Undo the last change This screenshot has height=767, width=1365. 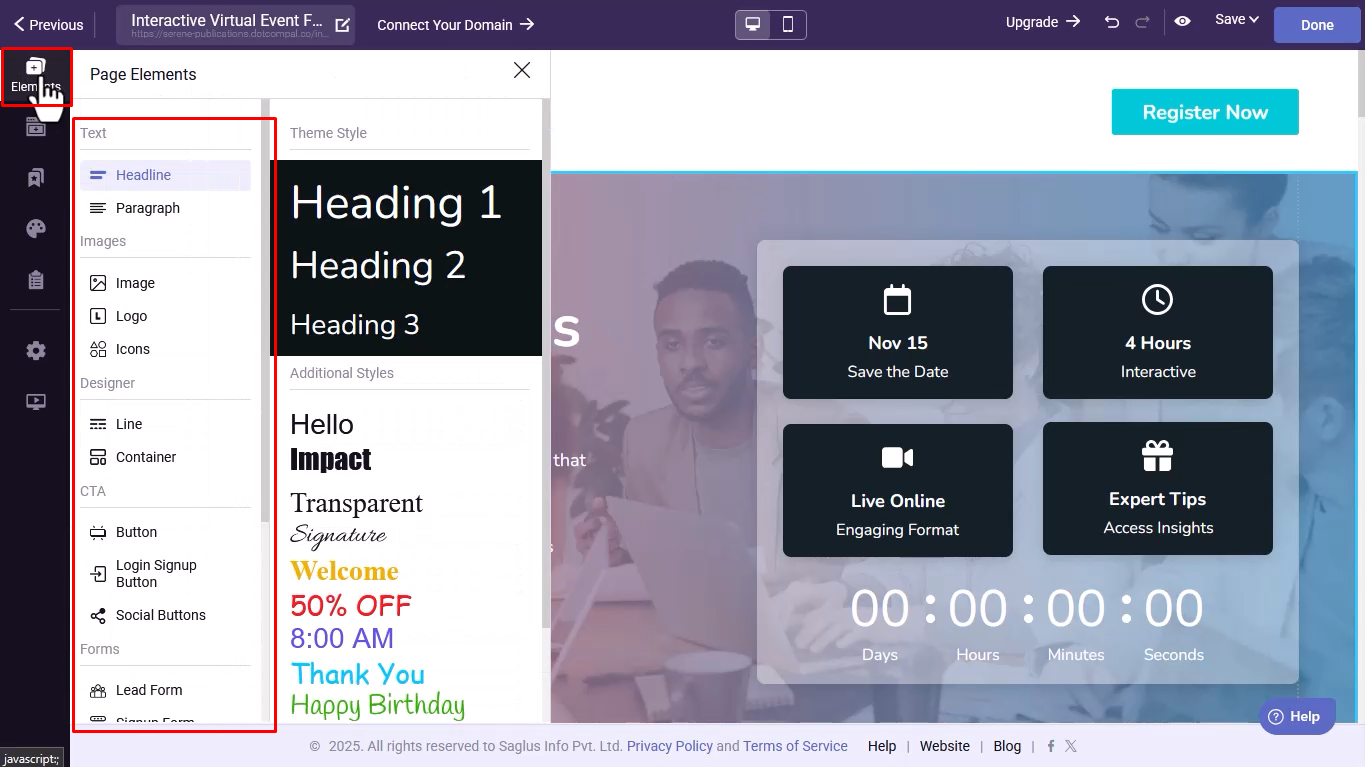click(1112, 22)
